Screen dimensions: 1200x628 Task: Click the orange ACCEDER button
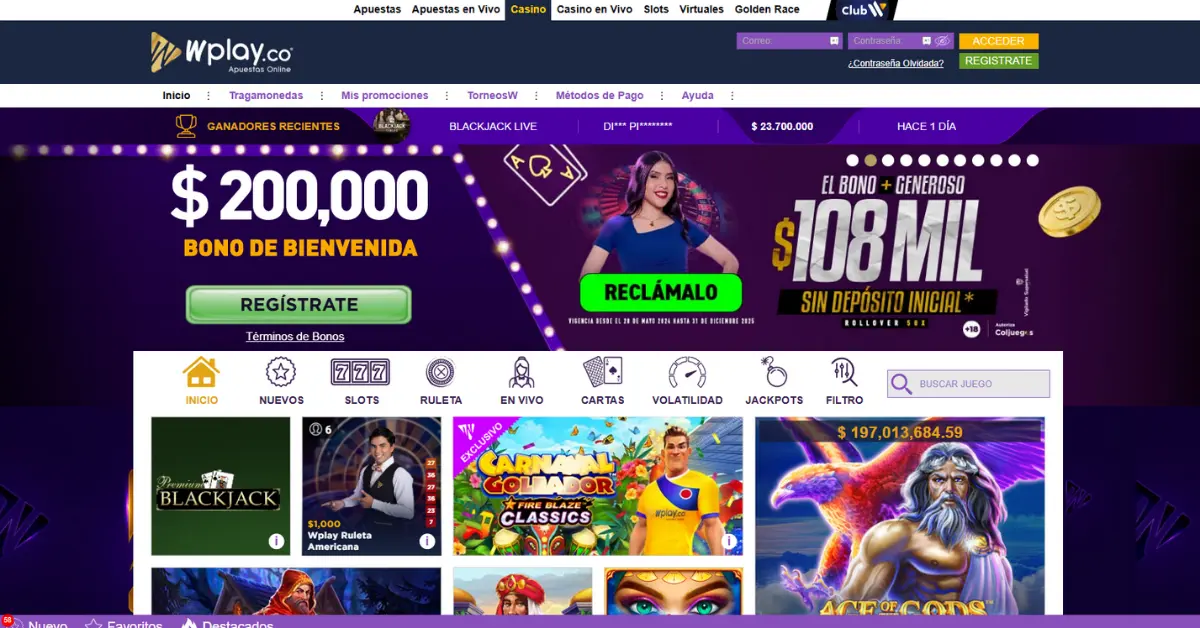(998, 41)
